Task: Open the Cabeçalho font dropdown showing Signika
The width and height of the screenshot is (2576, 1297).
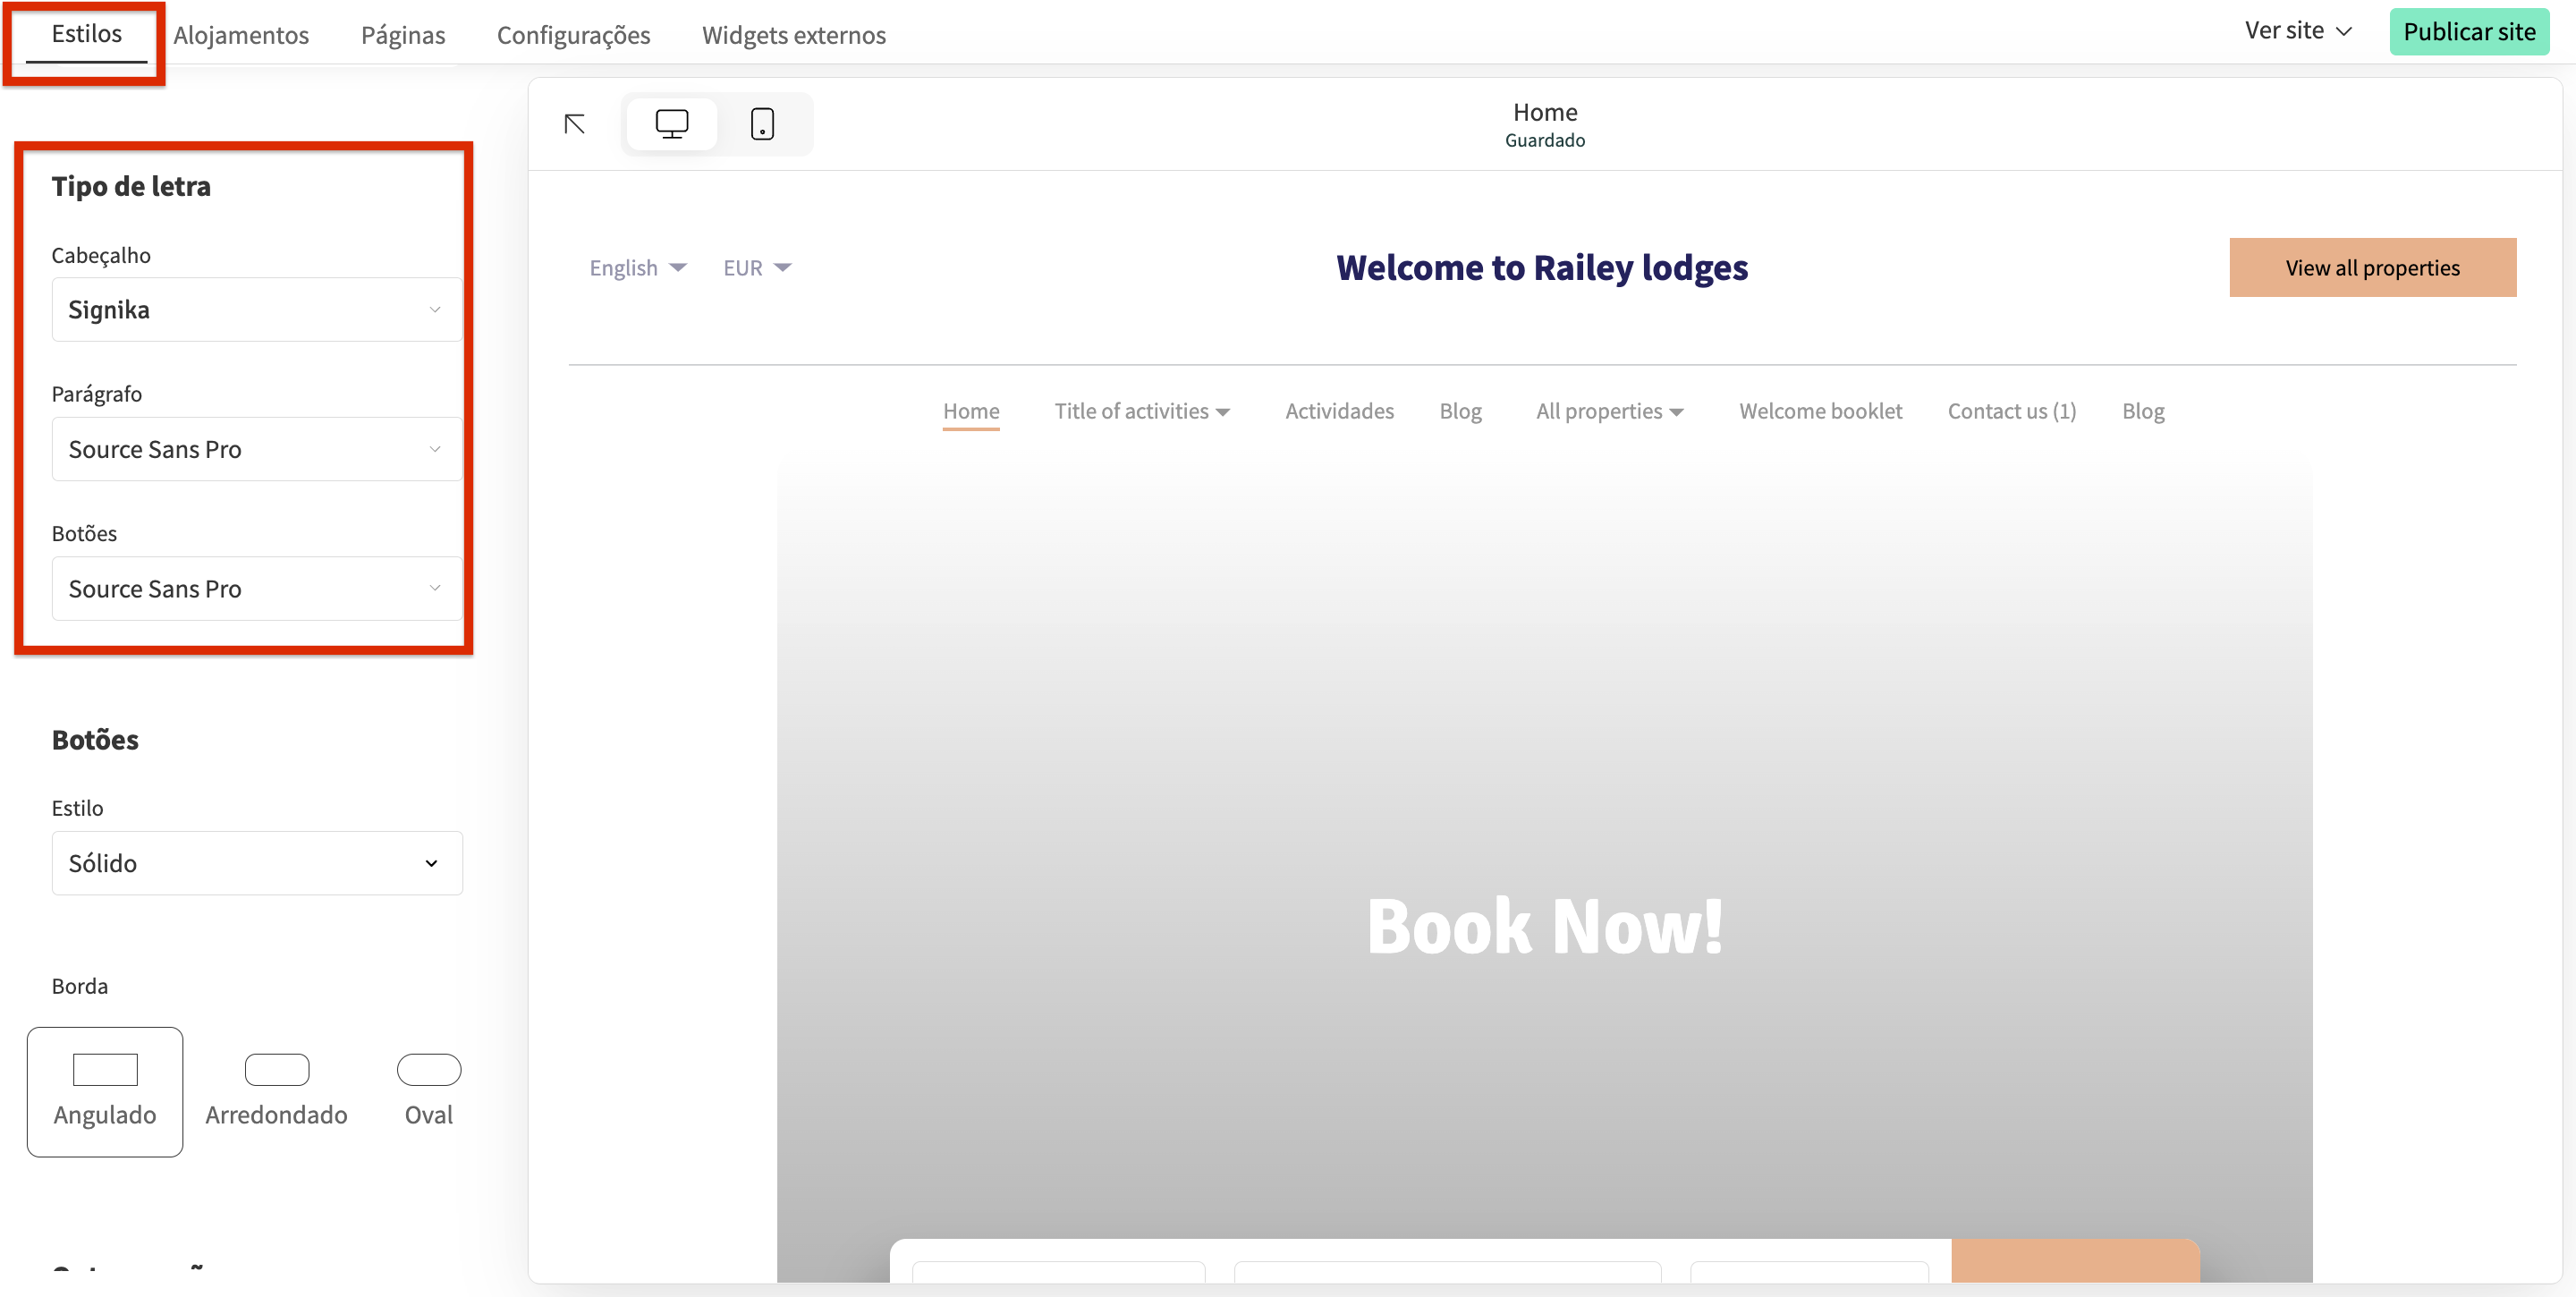Action: click(256, 310)
